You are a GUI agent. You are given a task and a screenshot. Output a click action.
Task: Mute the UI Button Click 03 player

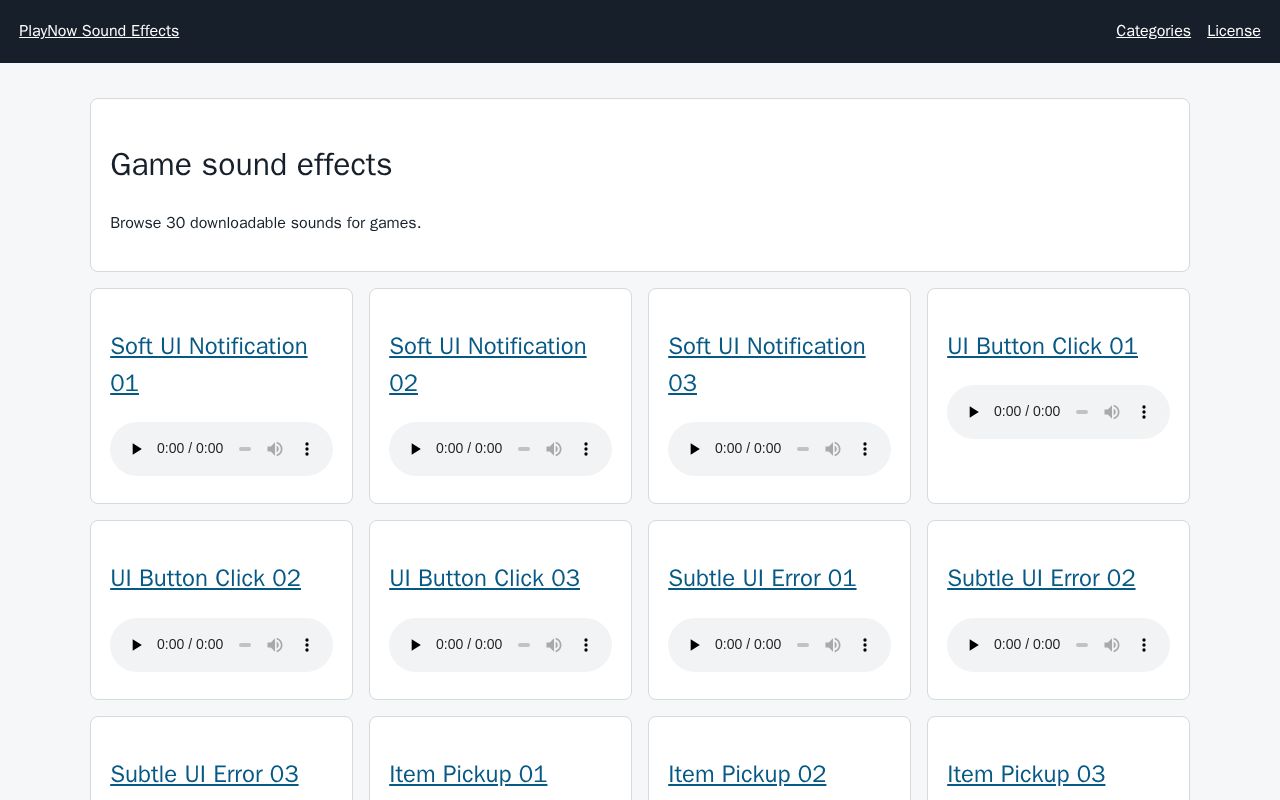554,645
